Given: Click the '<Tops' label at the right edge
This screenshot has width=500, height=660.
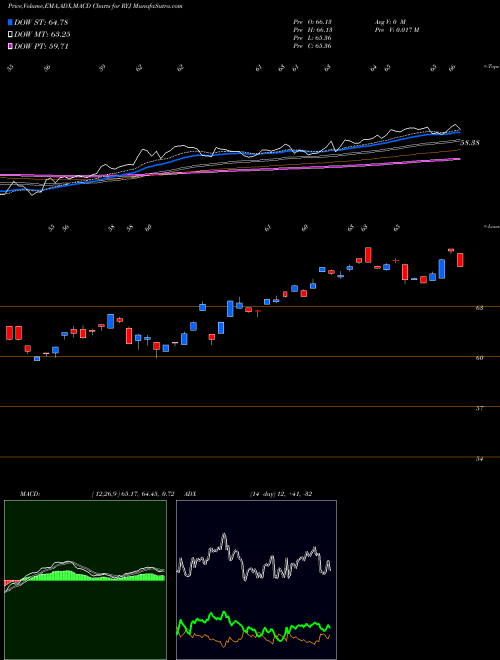Looking at the screenshot, I should pyautogui.click(x=491, y=67).
